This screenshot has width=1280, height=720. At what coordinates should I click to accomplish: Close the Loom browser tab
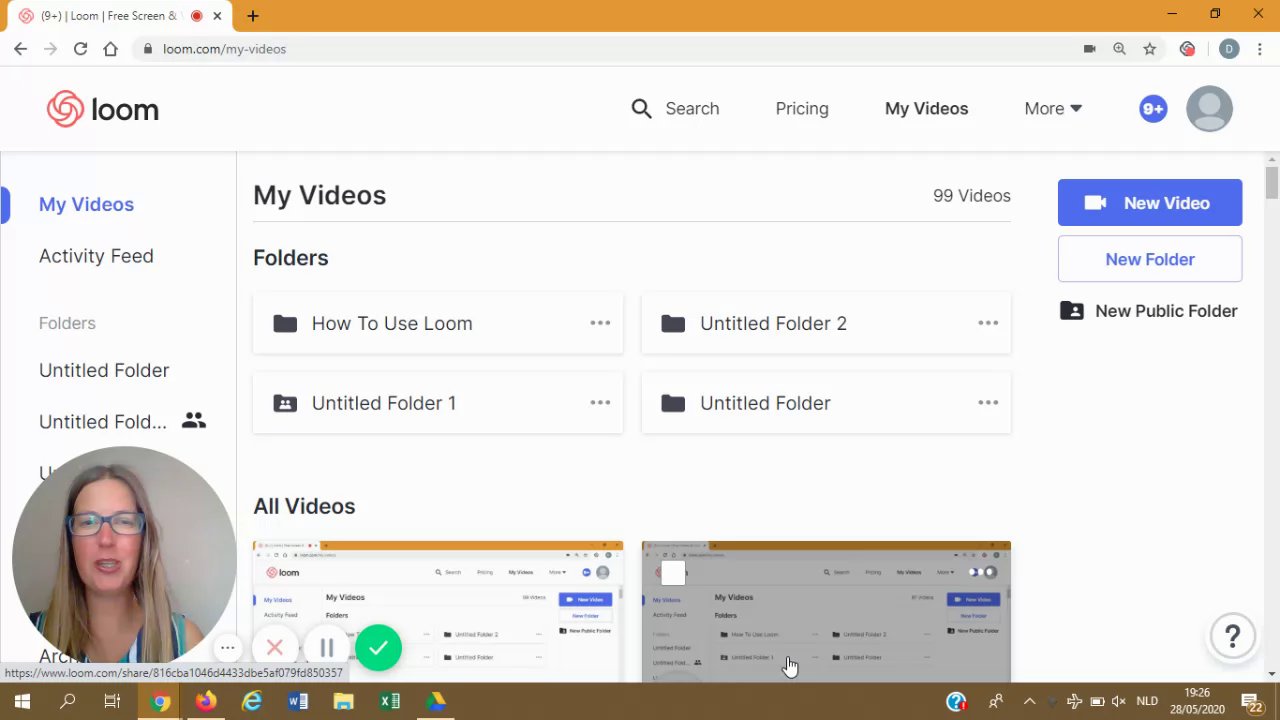[217, 16]
